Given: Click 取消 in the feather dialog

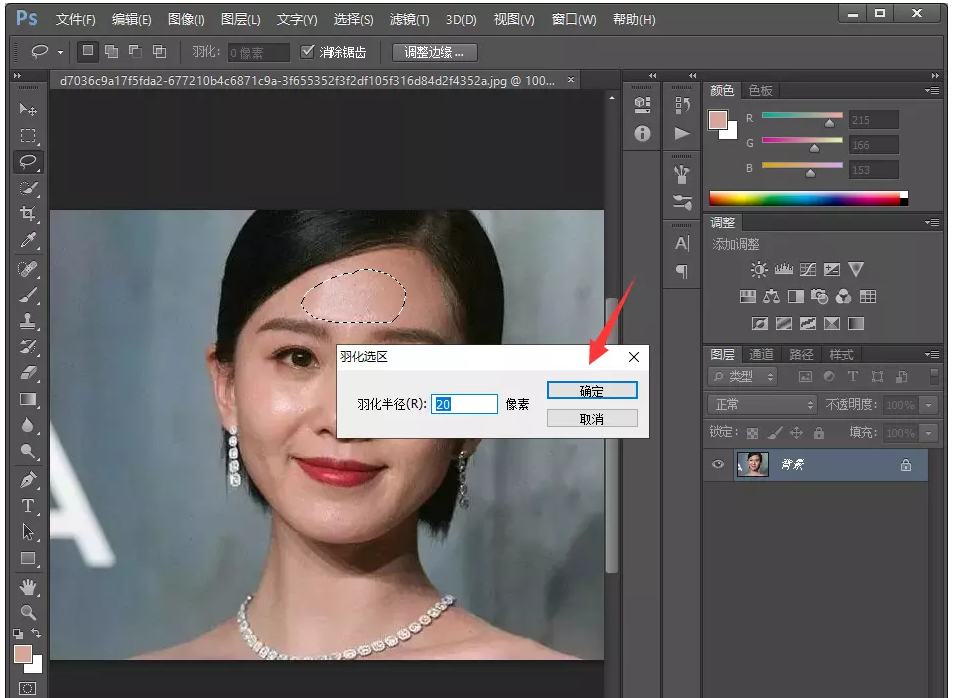Looking at the screenshot, I should (592, 419).
